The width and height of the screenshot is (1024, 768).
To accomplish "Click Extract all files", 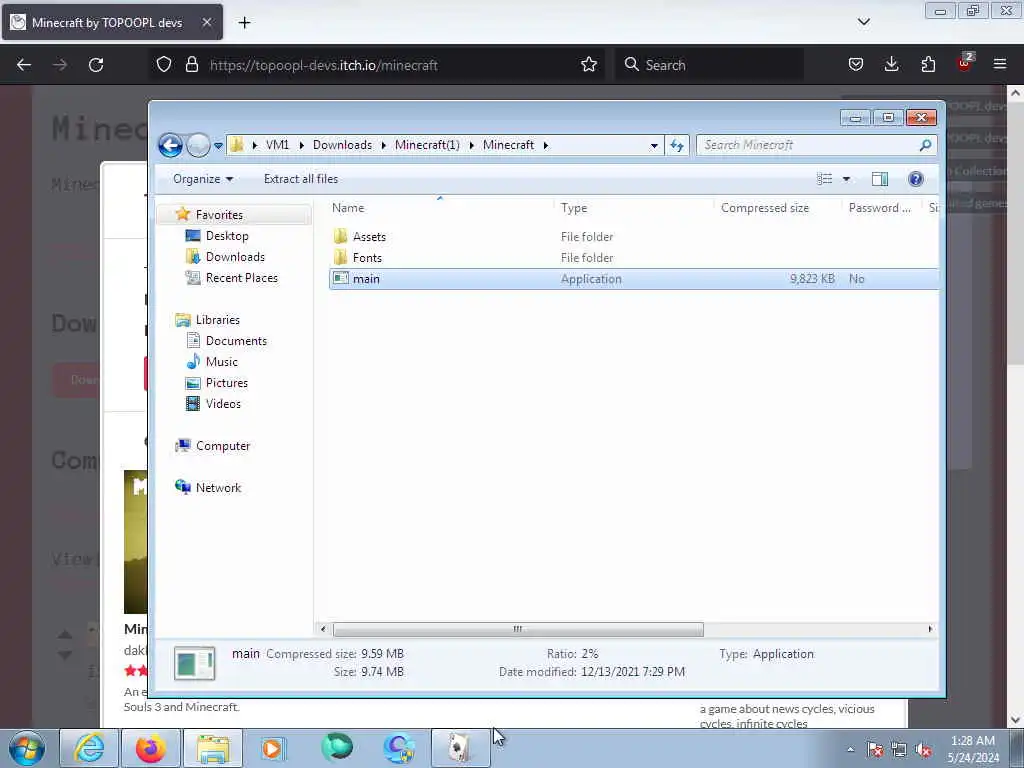I will click(301, 179).
